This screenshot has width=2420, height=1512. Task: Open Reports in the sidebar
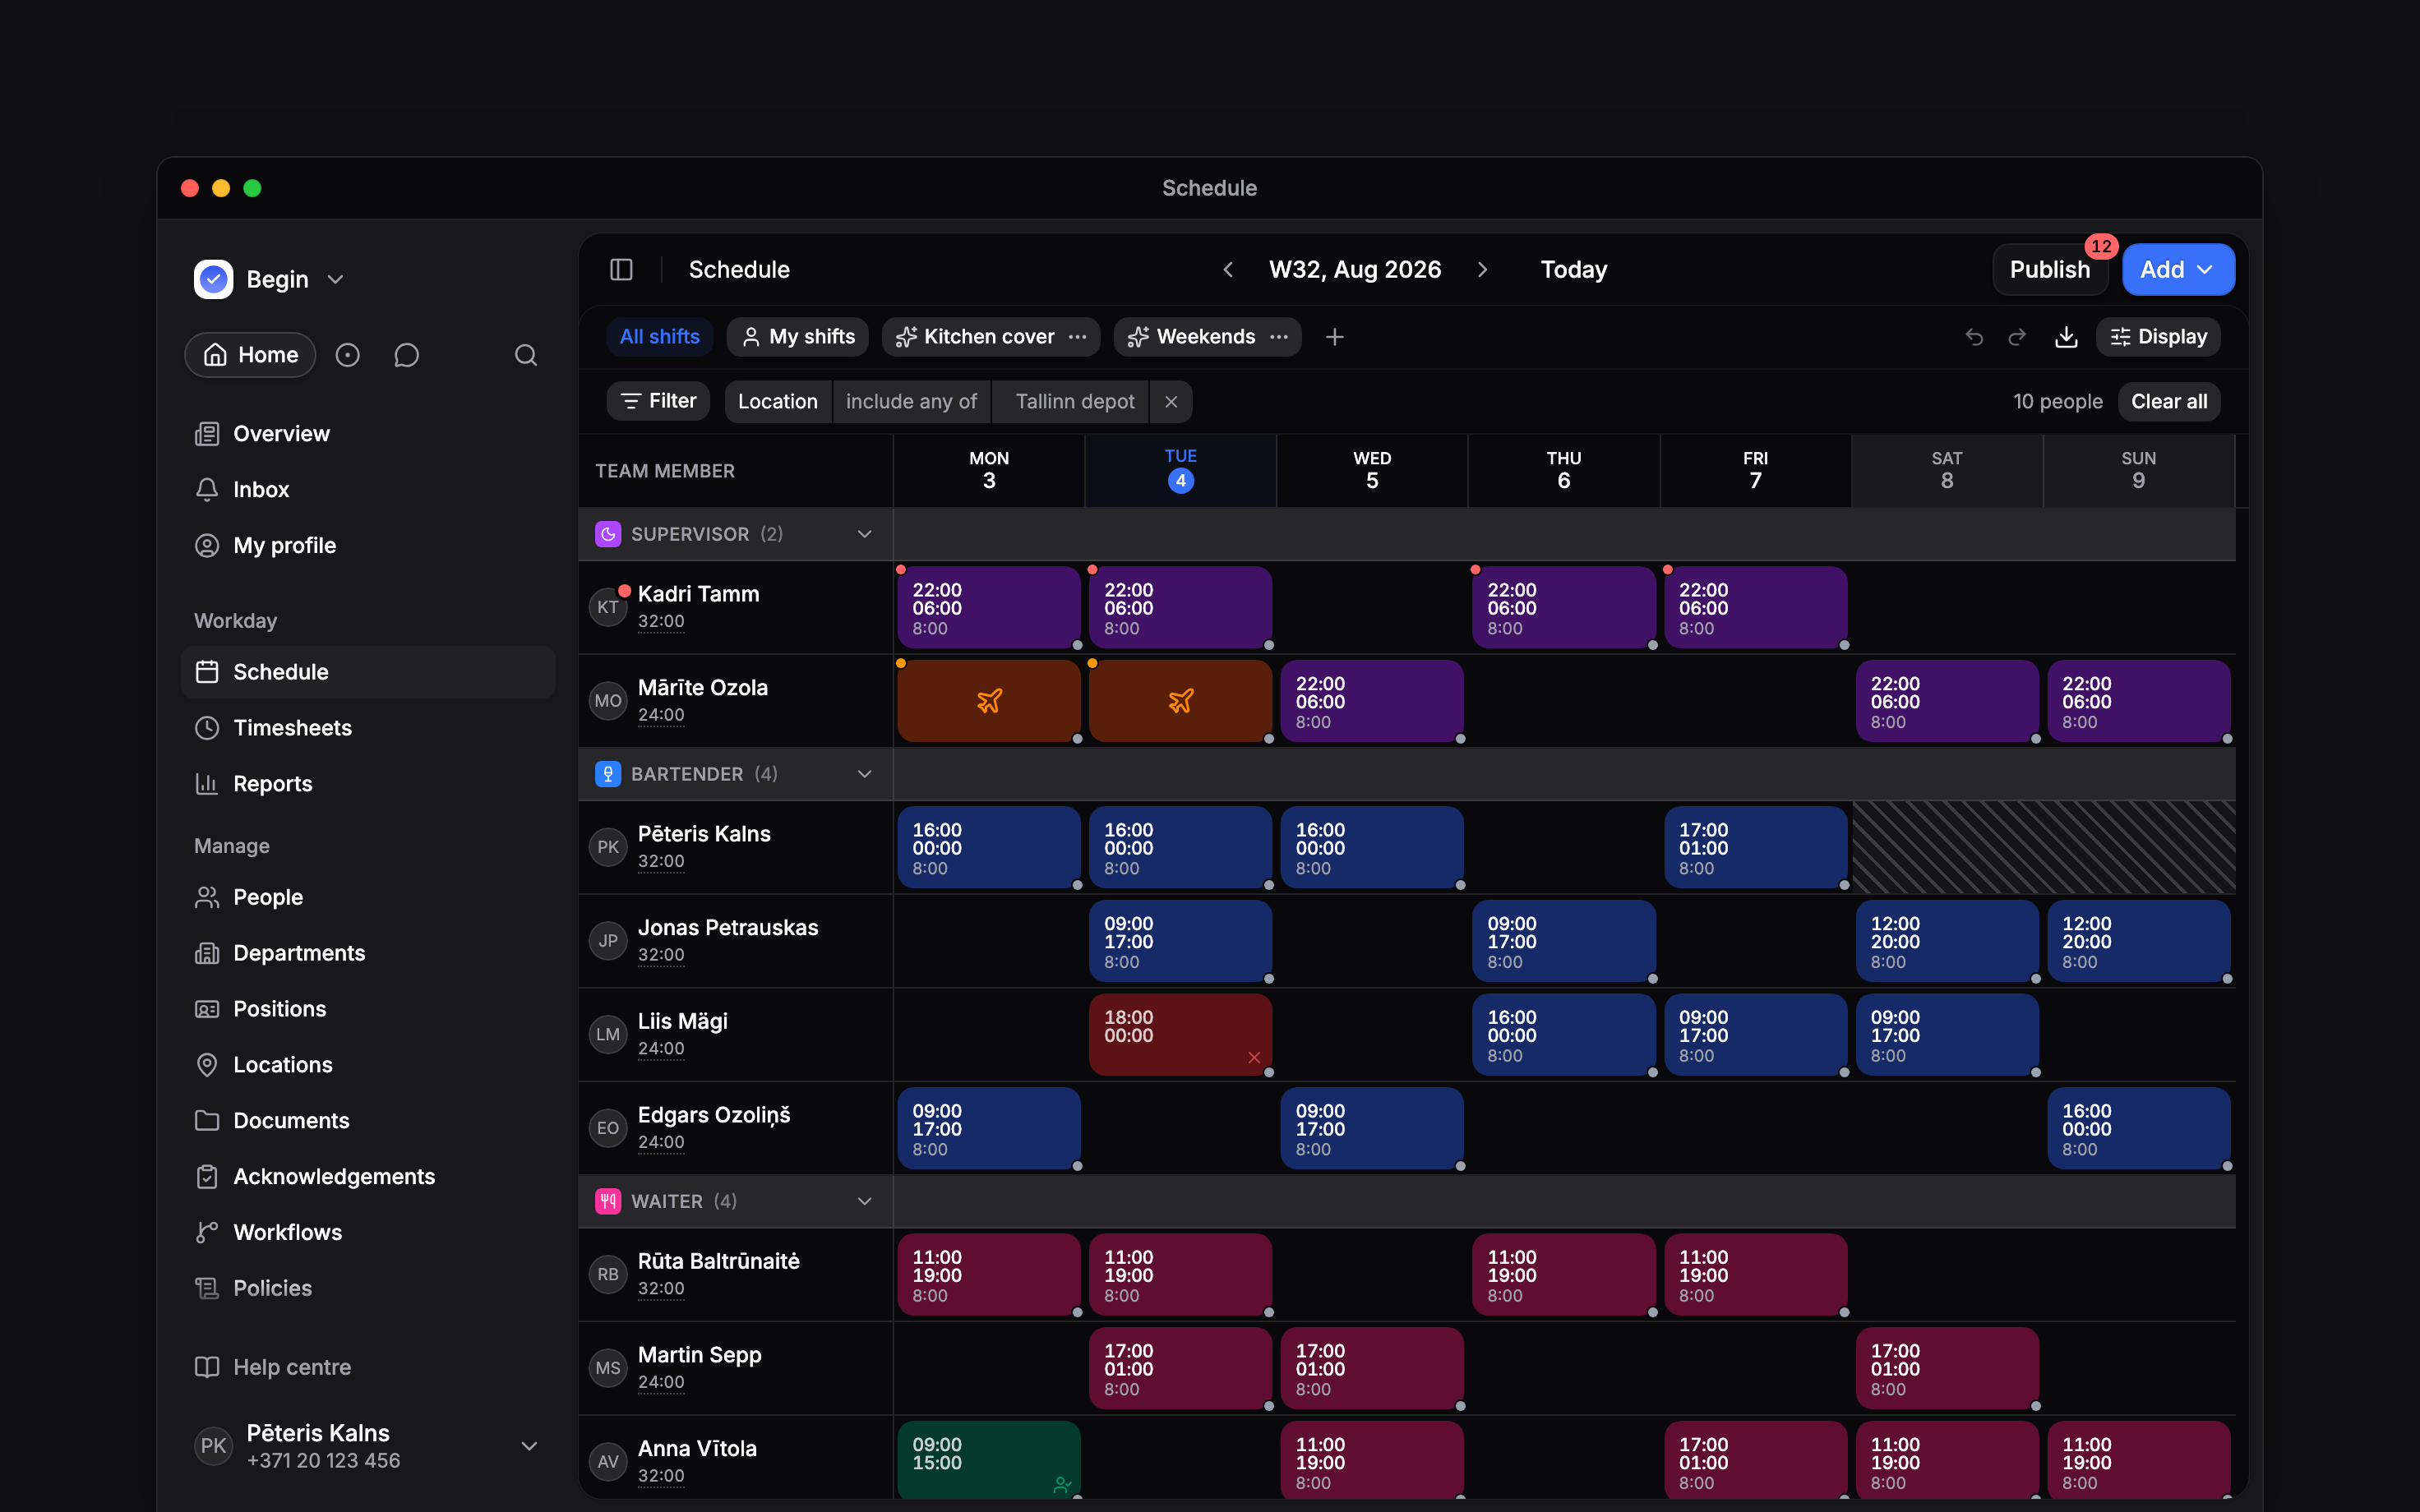pyautogui.click(x=368, y=784)
